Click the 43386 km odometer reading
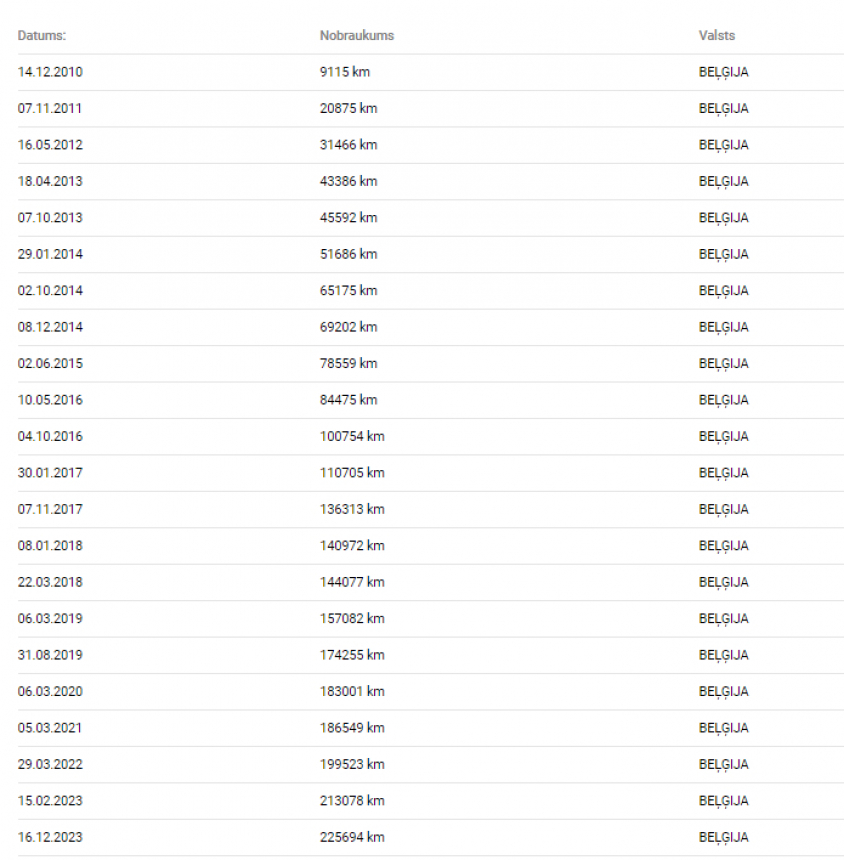Viewport: 844px width, 860px height. (349, 181)
